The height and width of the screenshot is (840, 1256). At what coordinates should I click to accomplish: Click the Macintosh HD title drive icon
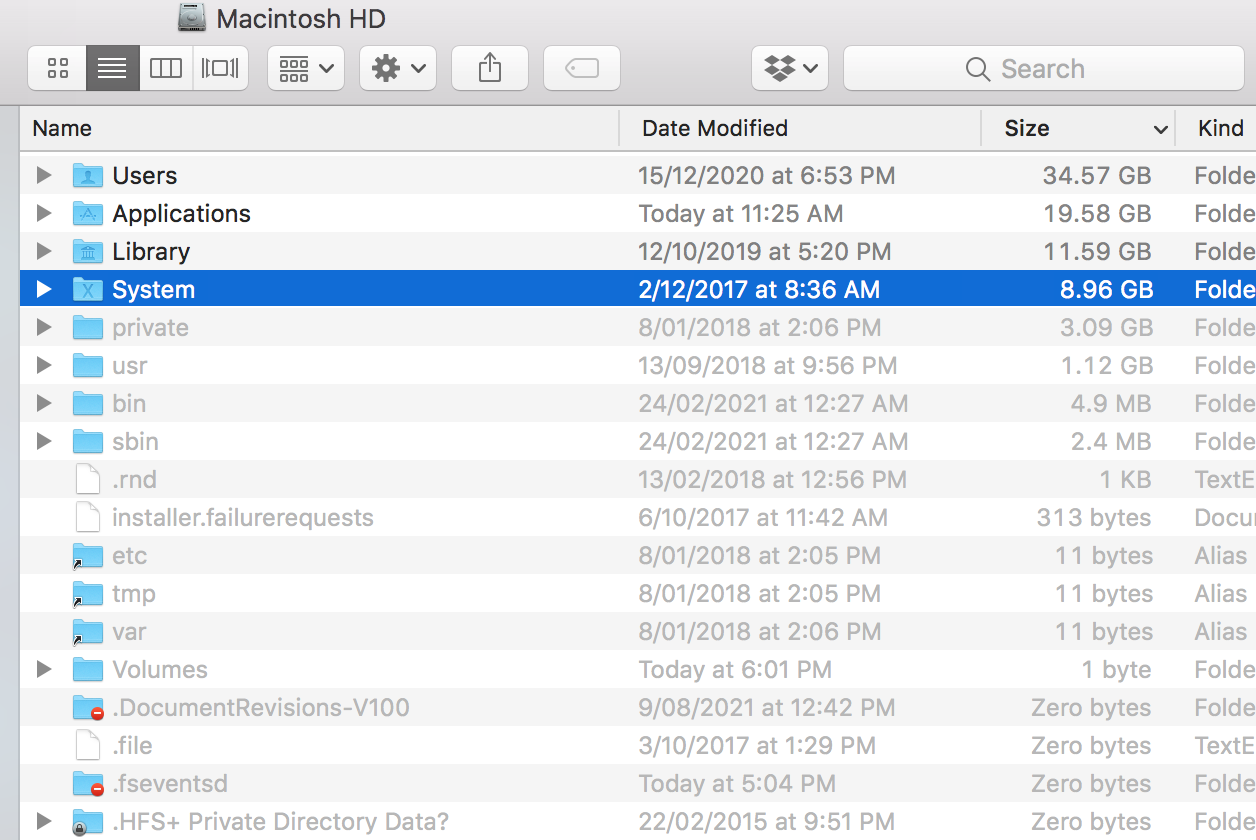click(192, 18)
